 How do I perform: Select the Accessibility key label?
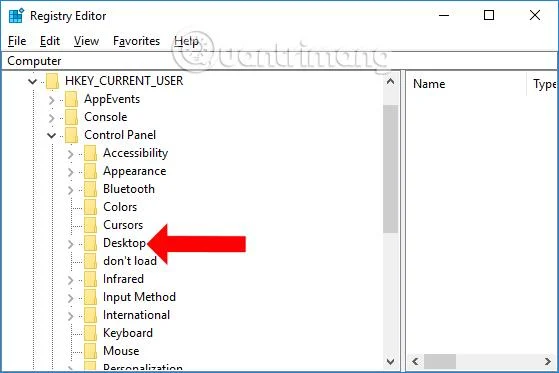[135, 153]
